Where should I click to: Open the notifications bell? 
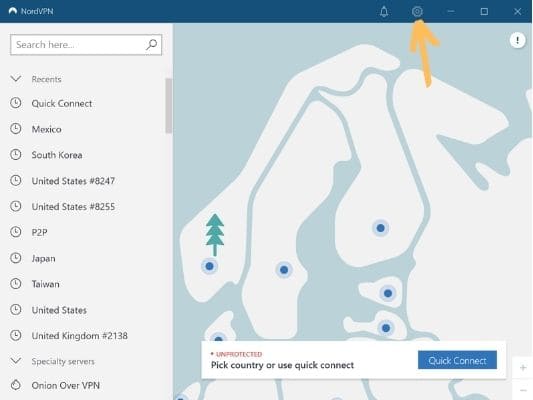tap(384, 12)
